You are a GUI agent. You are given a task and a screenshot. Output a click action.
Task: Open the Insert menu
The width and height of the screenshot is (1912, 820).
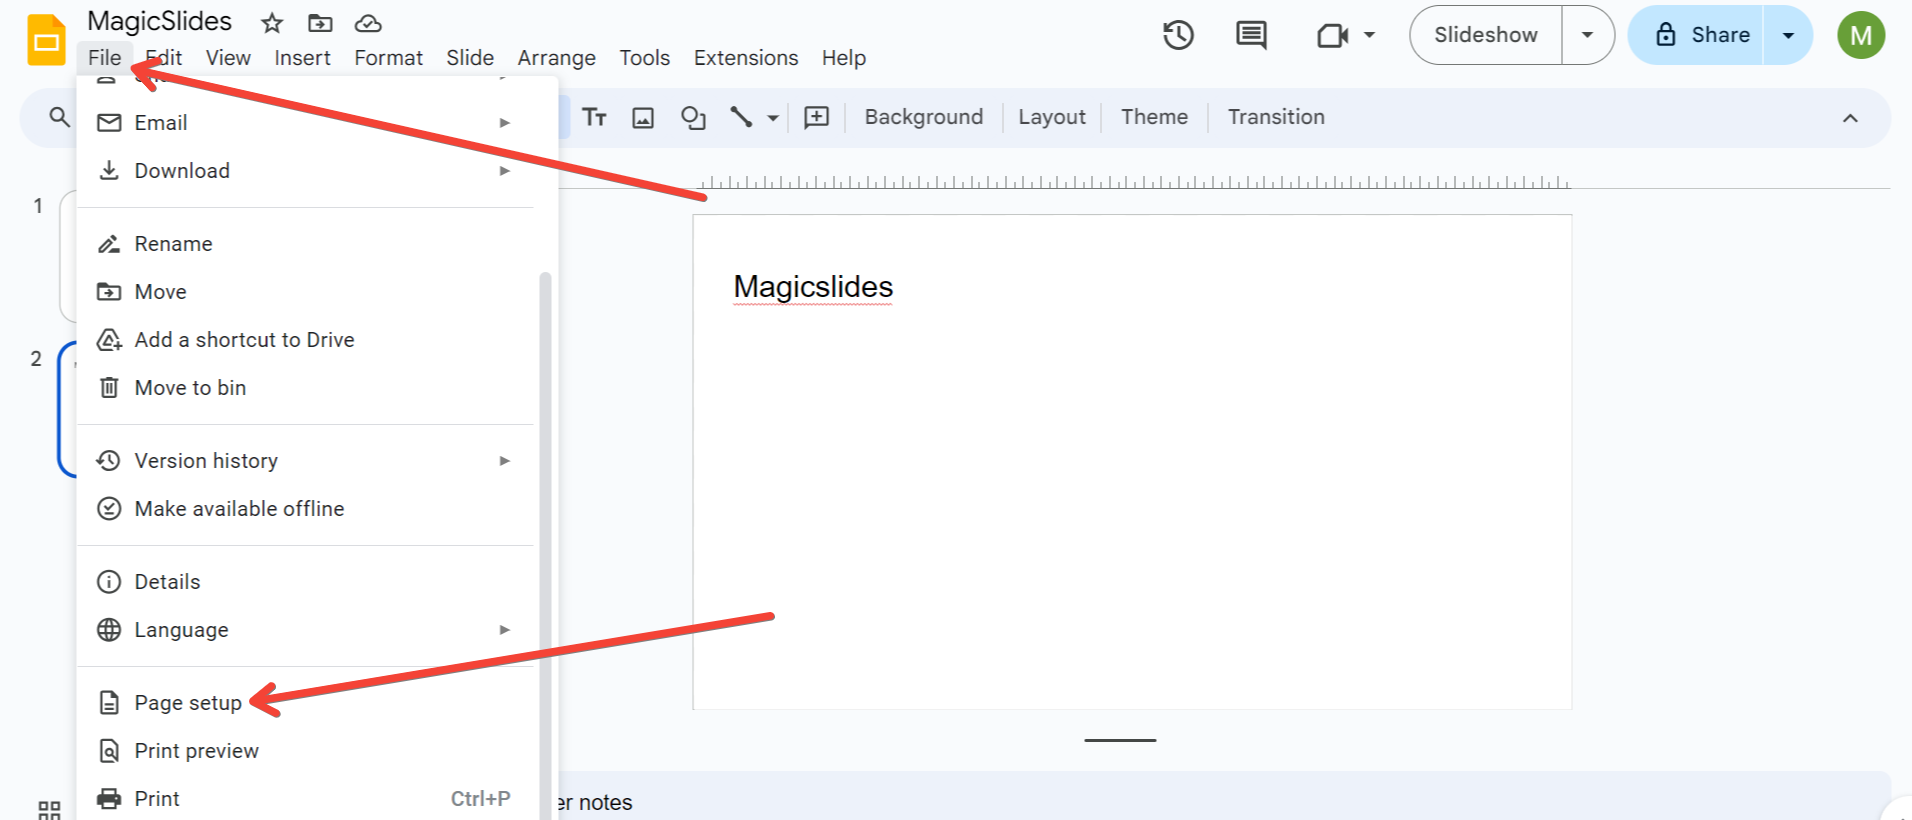[302, 58]
